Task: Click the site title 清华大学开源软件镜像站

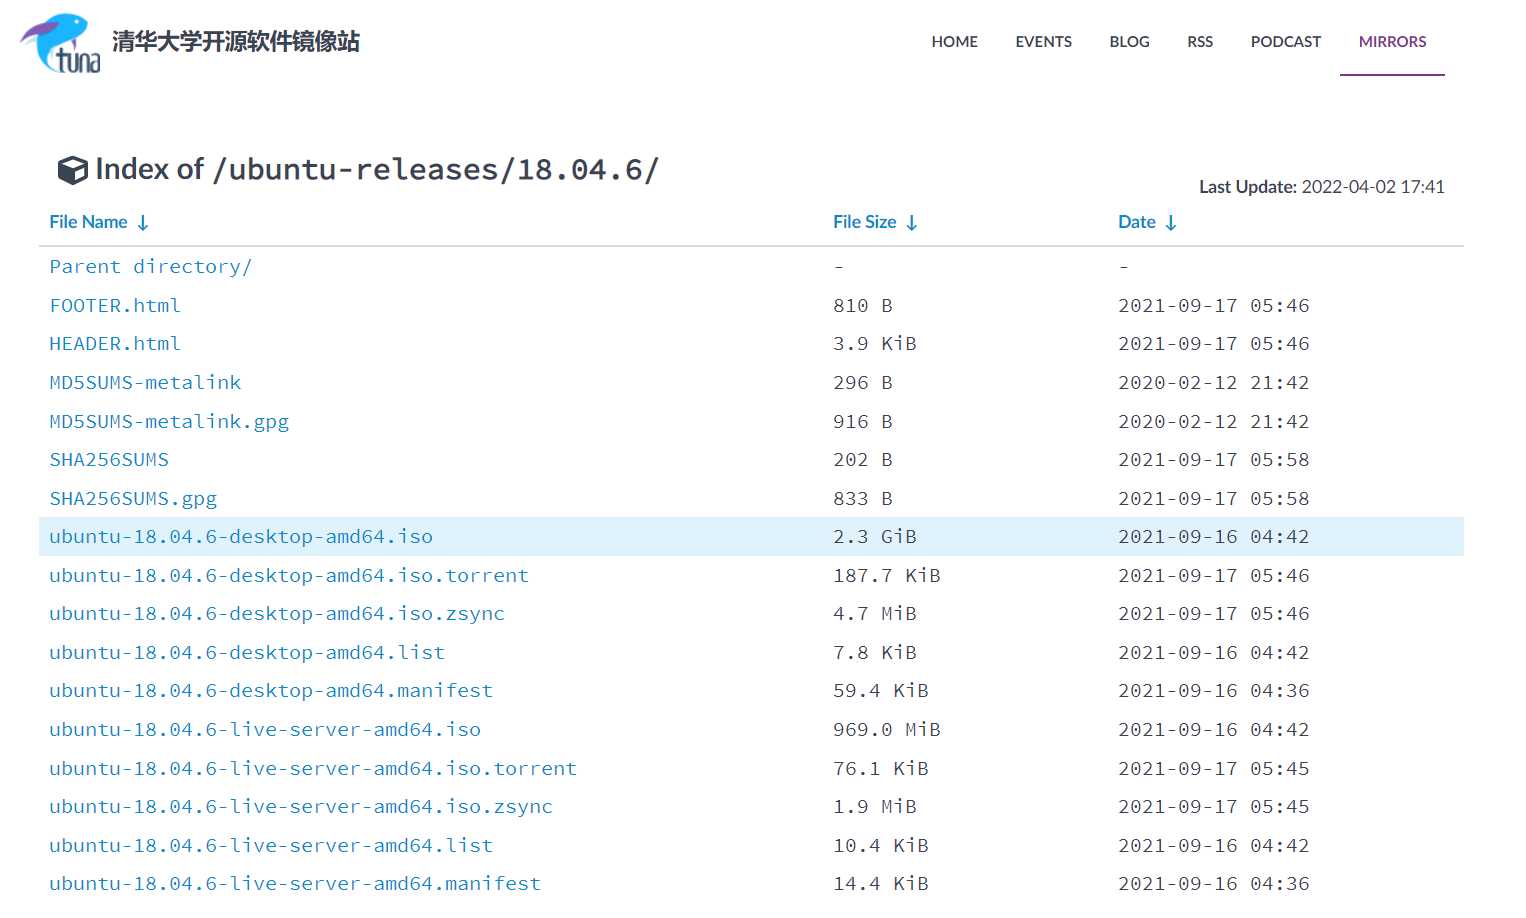Action: [x=236, y=41]
